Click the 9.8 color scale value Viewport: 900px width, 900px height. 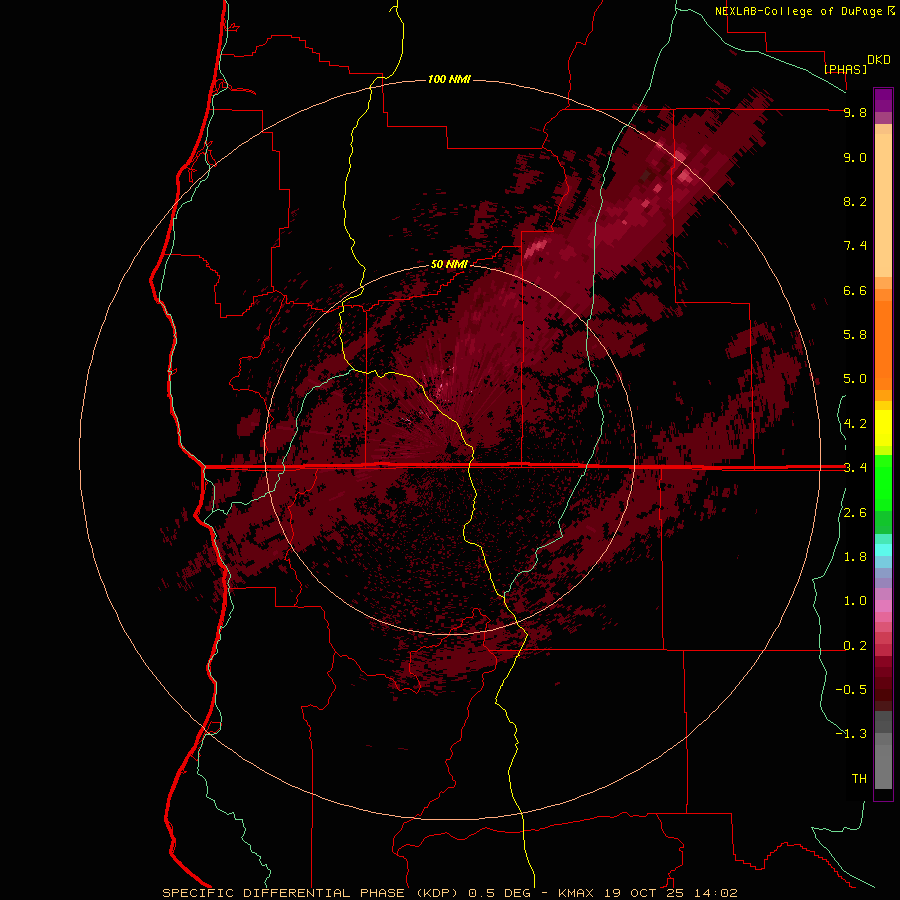(855, 112)
